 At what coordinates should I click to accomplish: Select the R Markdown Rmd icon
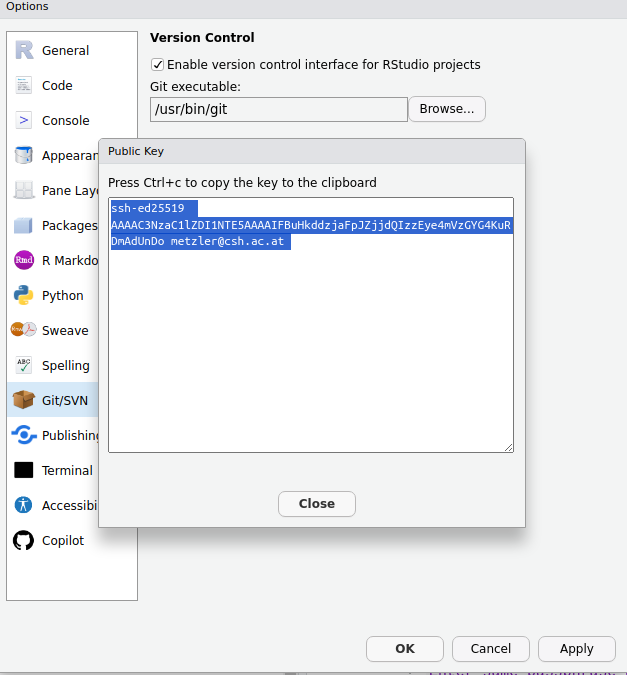tap(24, 261)
